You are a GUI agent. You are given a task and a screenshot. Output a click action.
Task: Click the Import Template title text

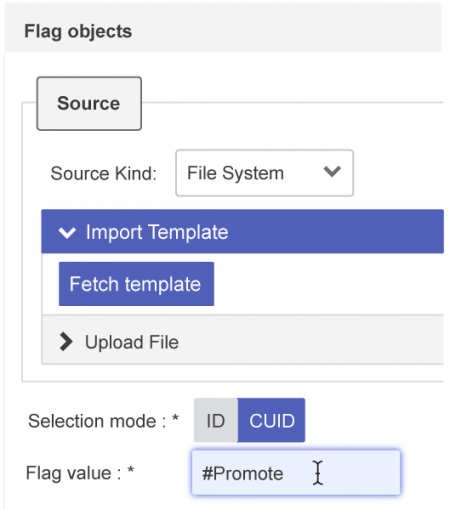(x=157, y=232)
